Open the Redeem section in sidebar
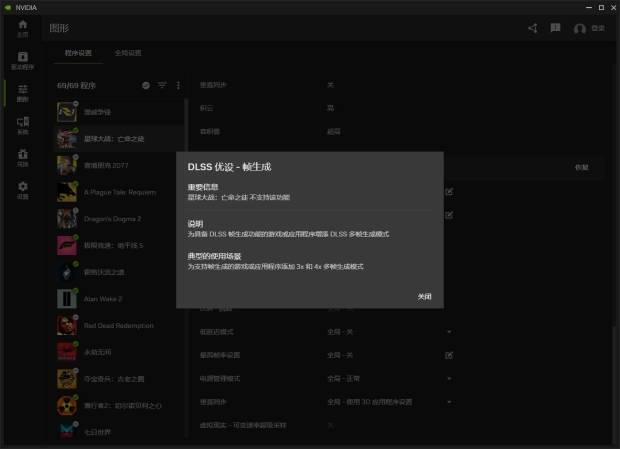 (x=23, y=158)
